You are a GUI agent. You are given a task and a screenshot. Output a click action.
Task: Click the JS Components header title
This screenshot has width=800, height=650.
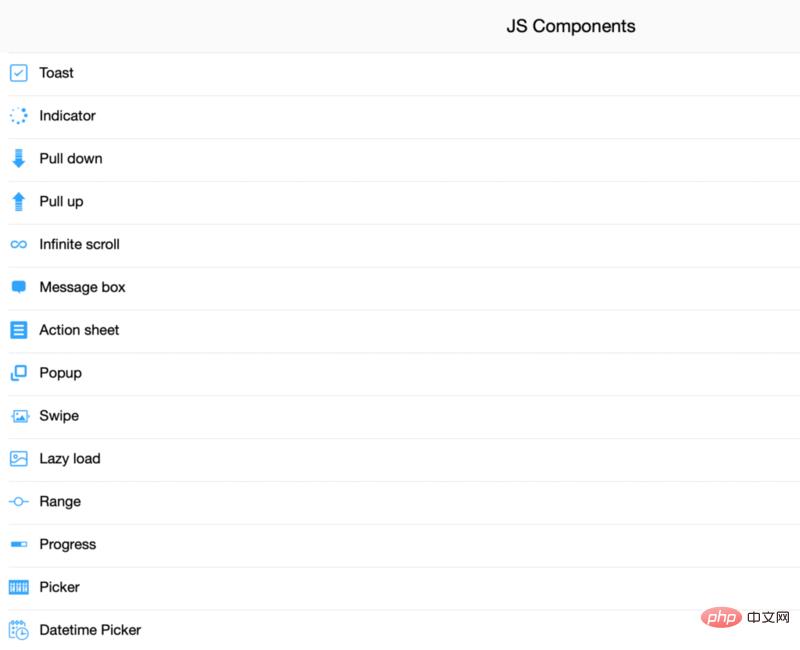(x=570, y=27)
